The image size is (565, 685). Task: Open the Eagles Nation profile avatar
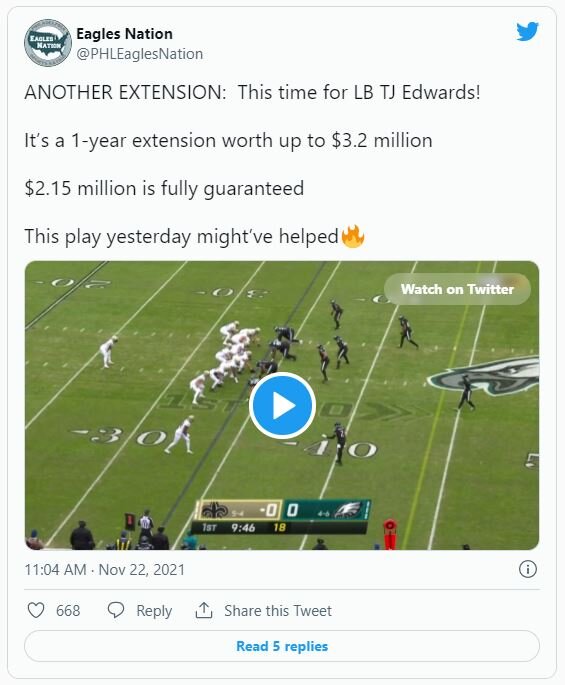(x=48, y=43)
